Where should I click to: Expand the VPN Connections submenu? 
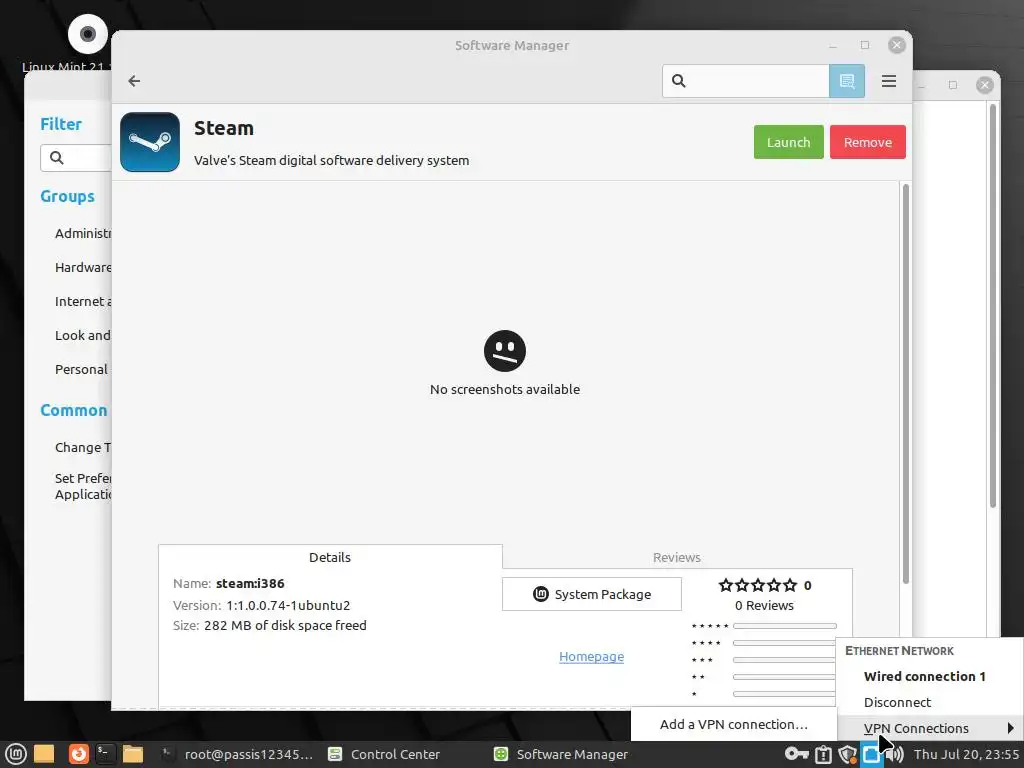[x=930, y=728]
